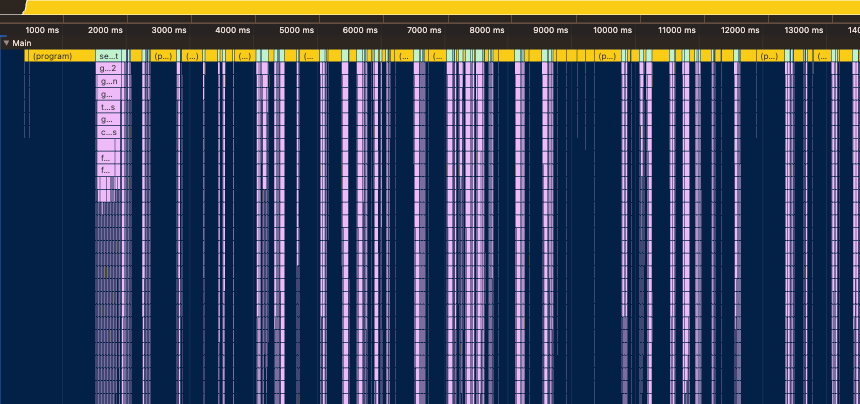Viewport: 860px width, 404px height.
Task: Click the 4000 ms ruler label
Action: [x=232, y=31]
